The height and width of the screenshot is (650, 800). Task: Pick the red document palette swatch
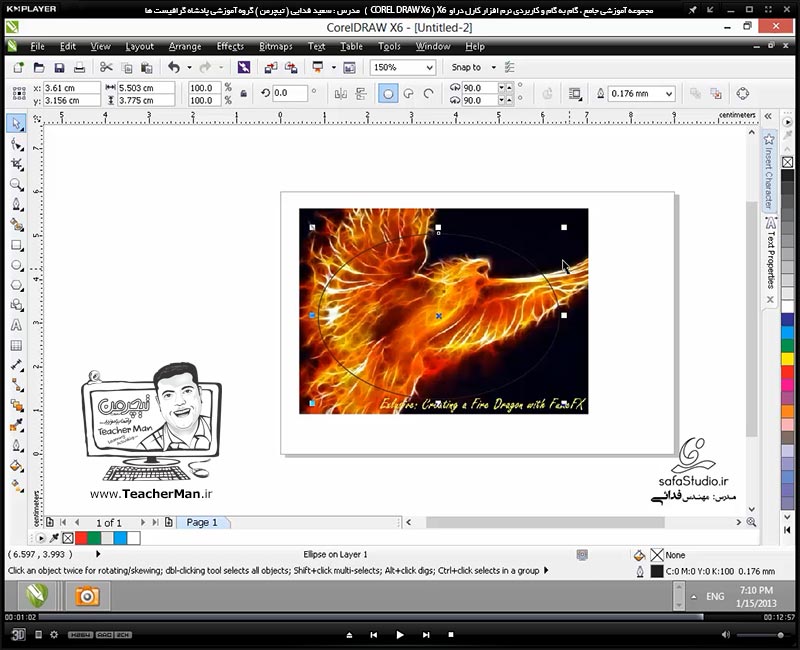tap(81, 538)
